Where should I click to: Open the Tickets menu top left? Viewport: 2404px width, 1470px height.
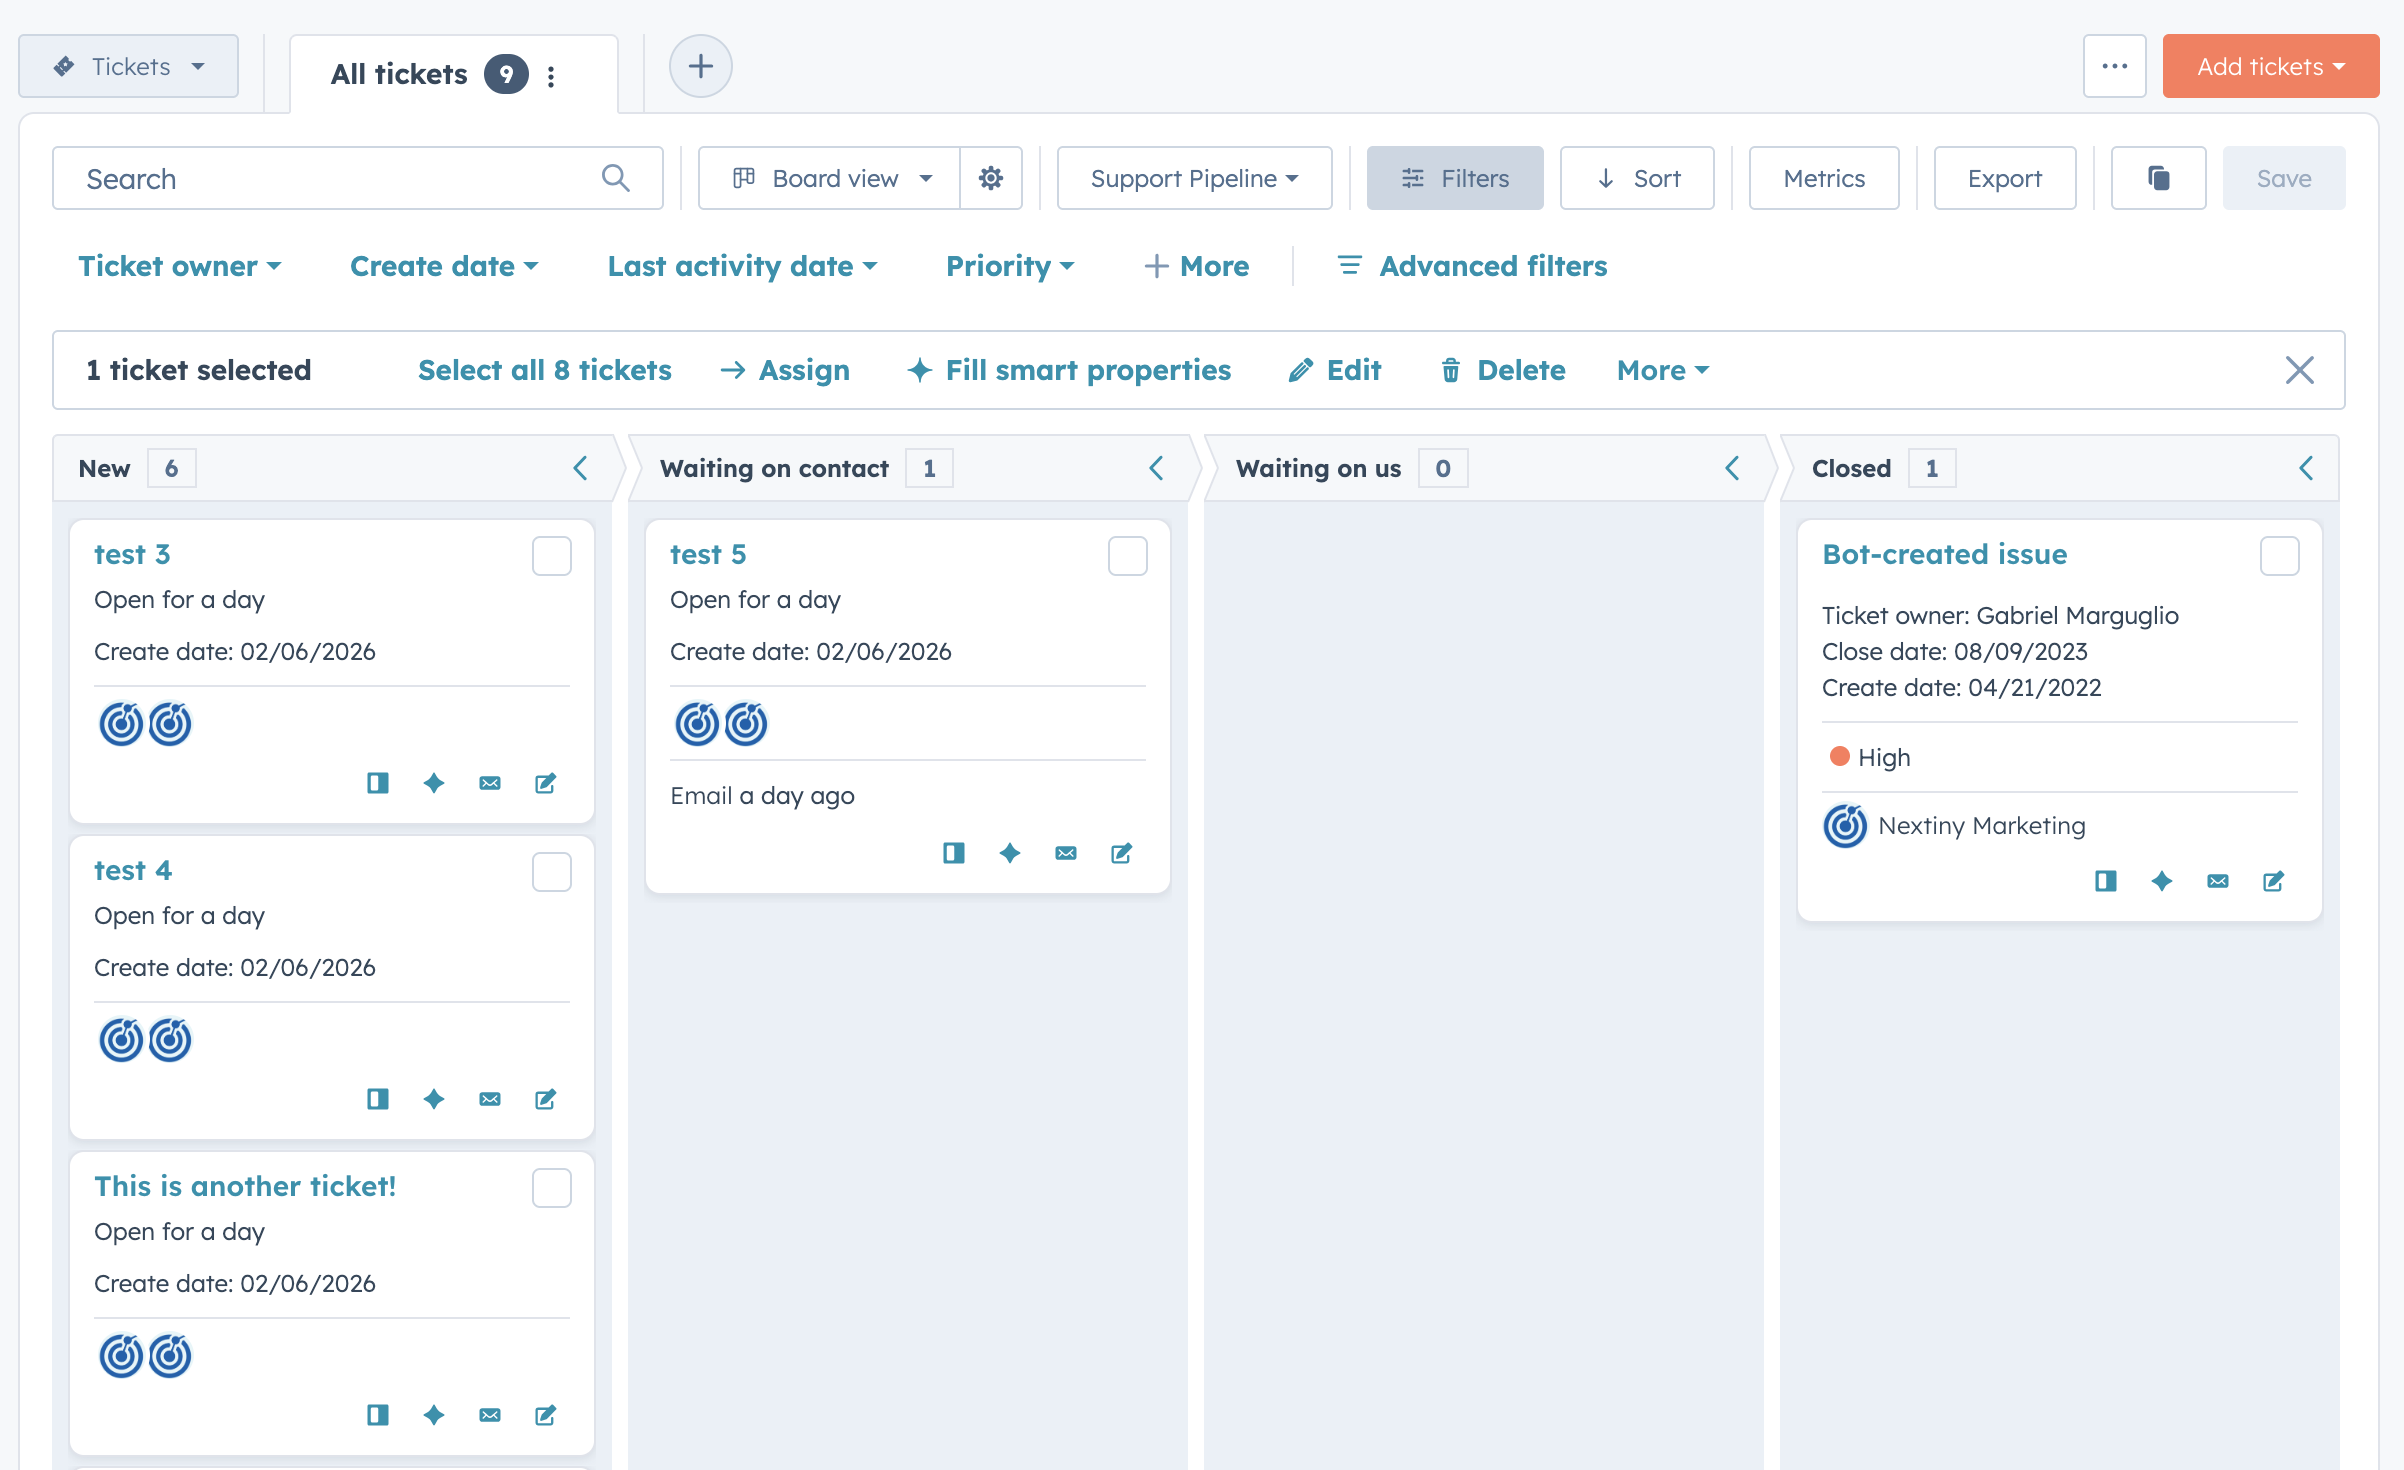128,66
